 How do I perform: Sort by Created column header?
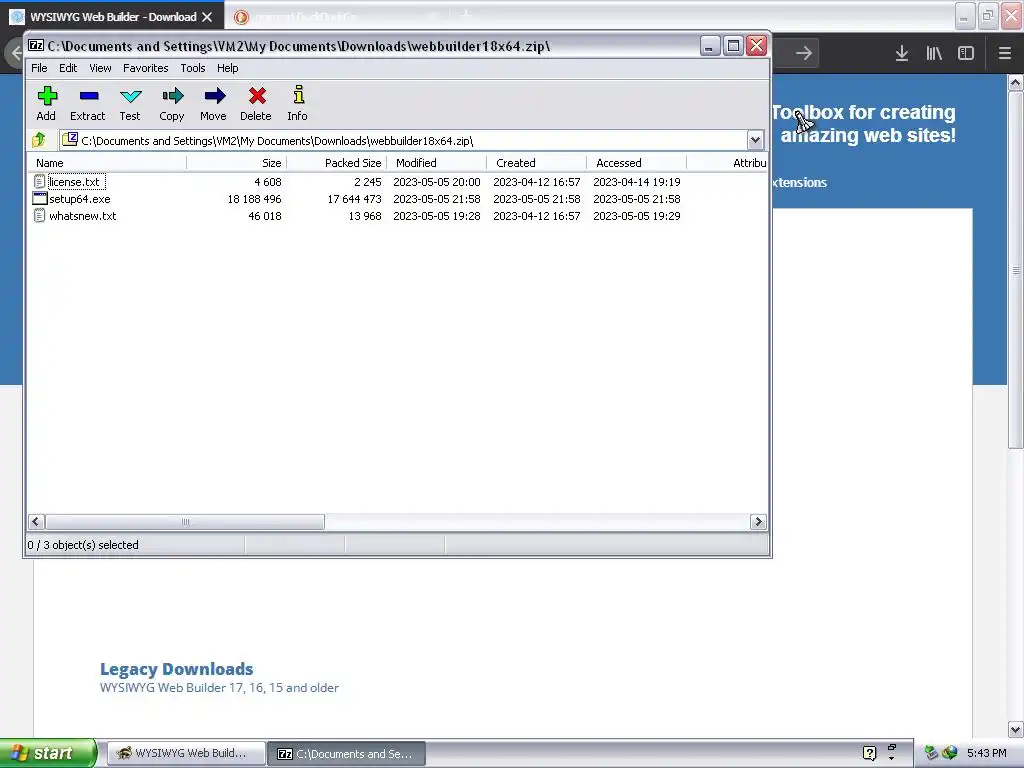click(536, 163)
